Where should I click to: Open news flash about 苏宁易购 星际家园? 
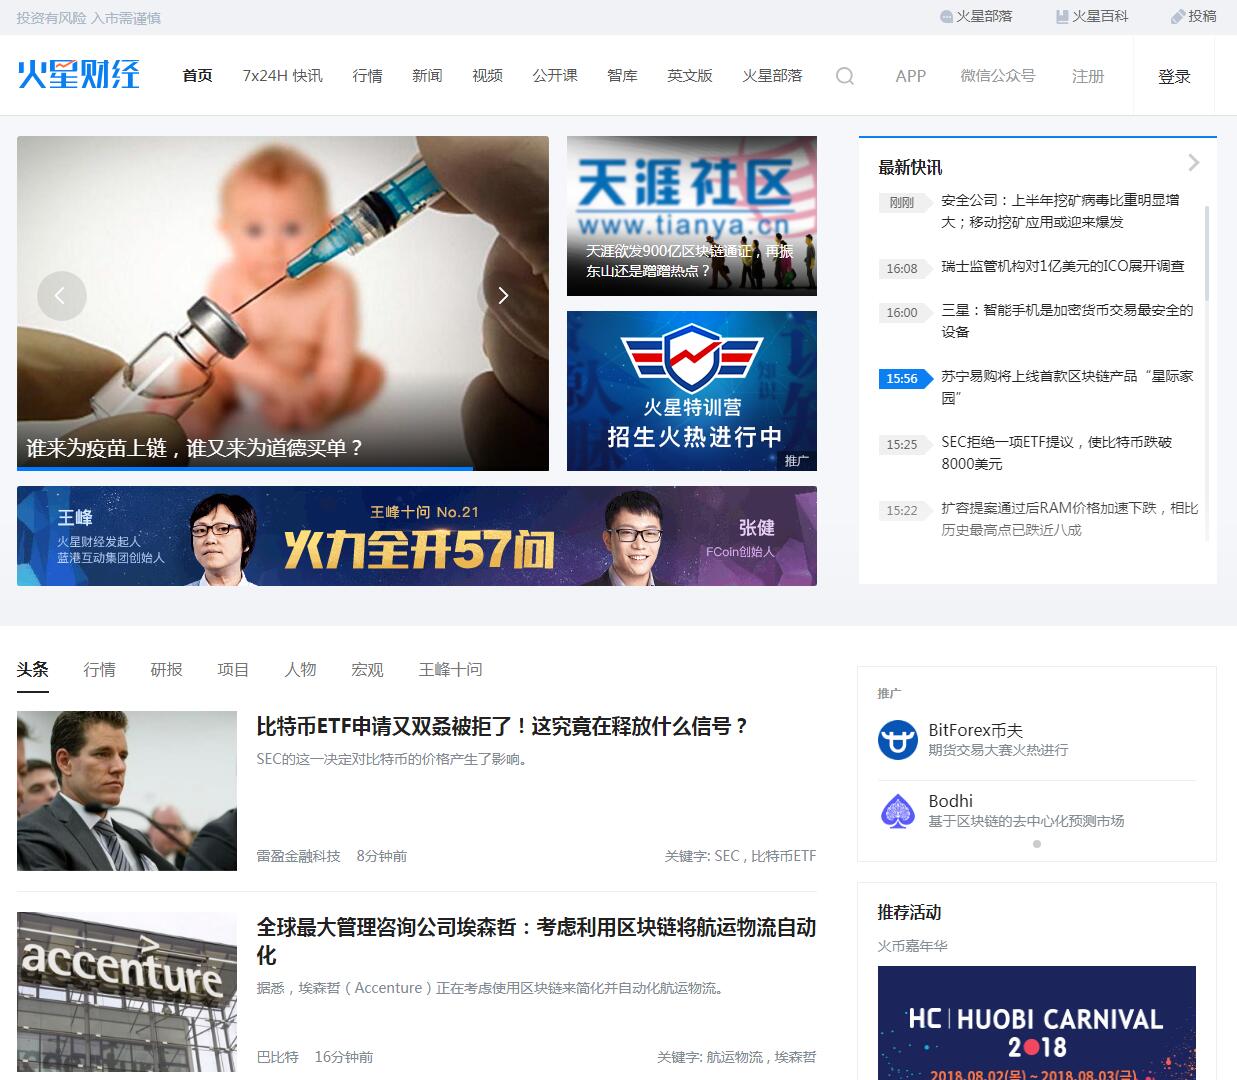[1067, 387]
